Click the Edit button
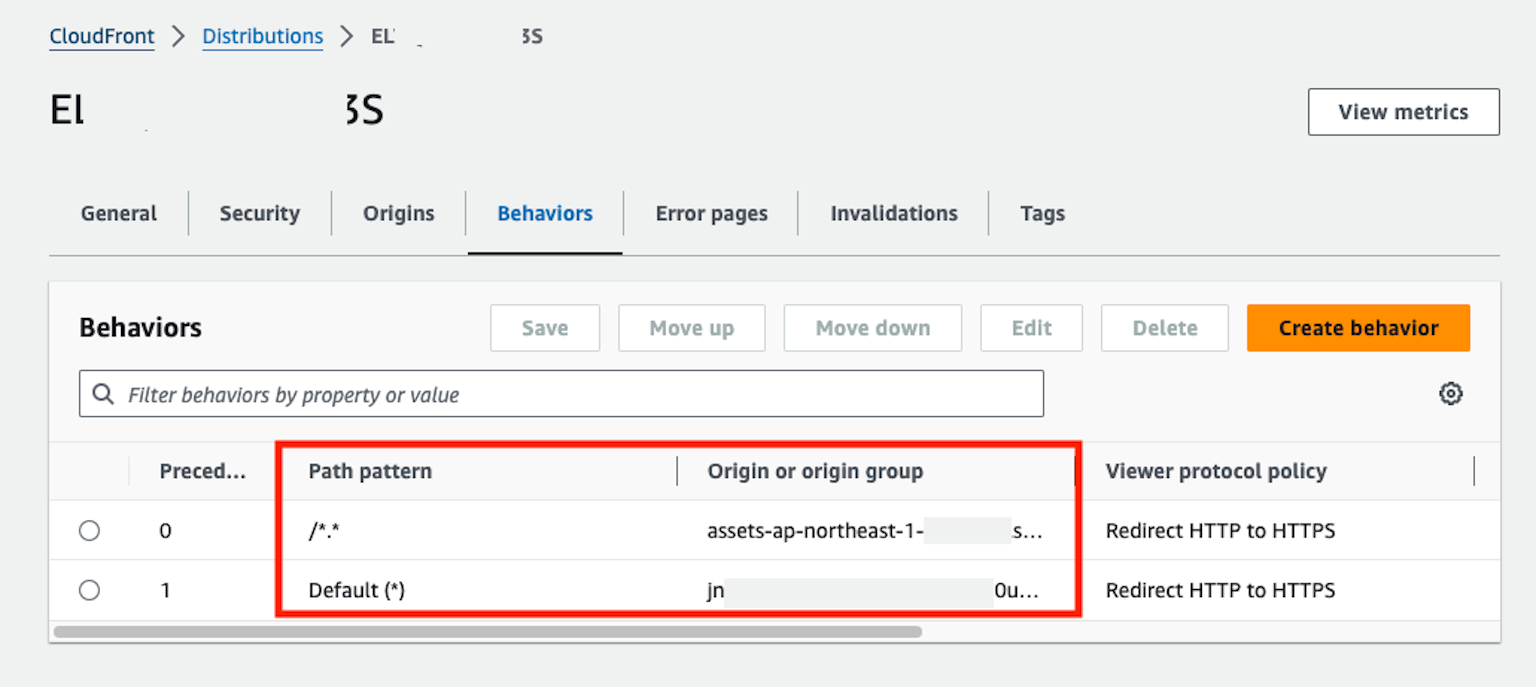1536x687 pixels. click(x=1031, y=327)
